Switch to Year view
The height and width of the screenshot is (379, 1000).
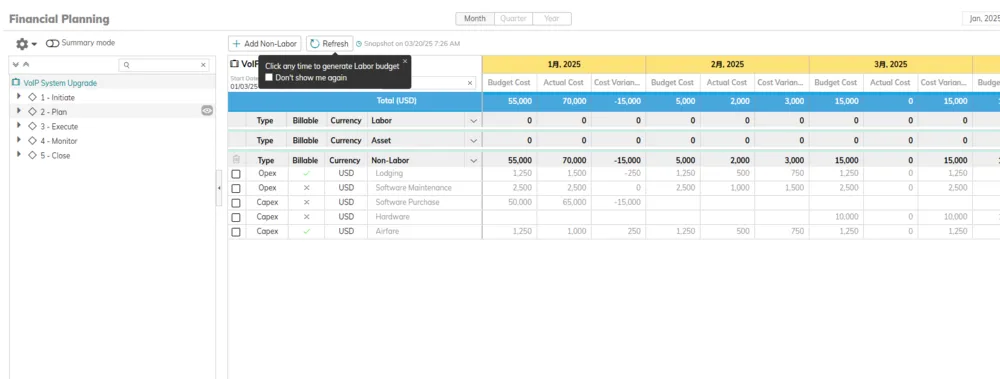[x=552, y=19]
